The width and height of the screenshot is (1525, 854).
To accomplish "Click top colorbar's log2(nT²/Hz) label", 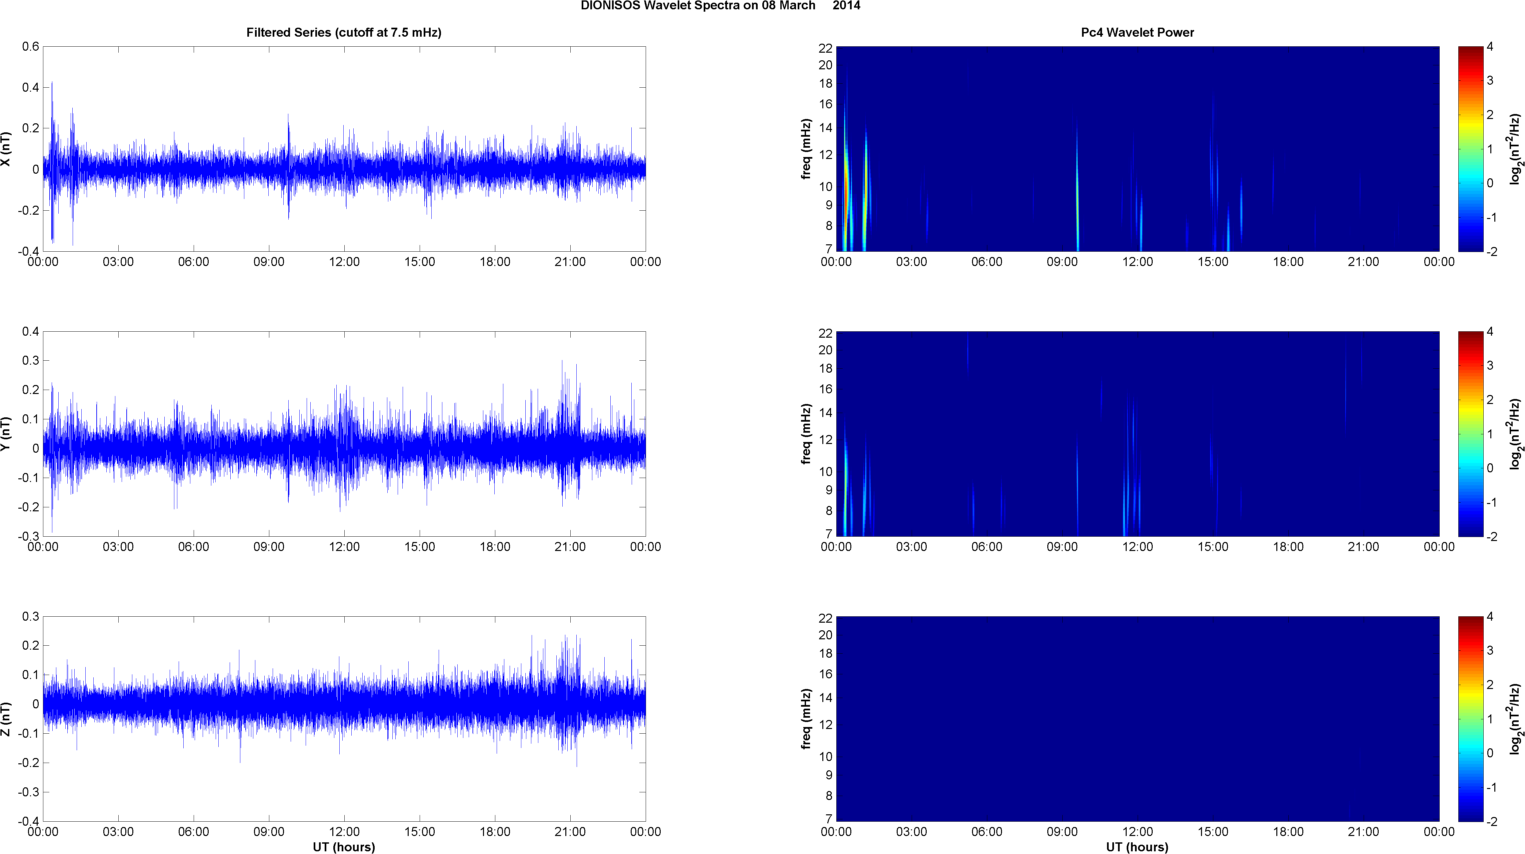I will coord(1516,149).
